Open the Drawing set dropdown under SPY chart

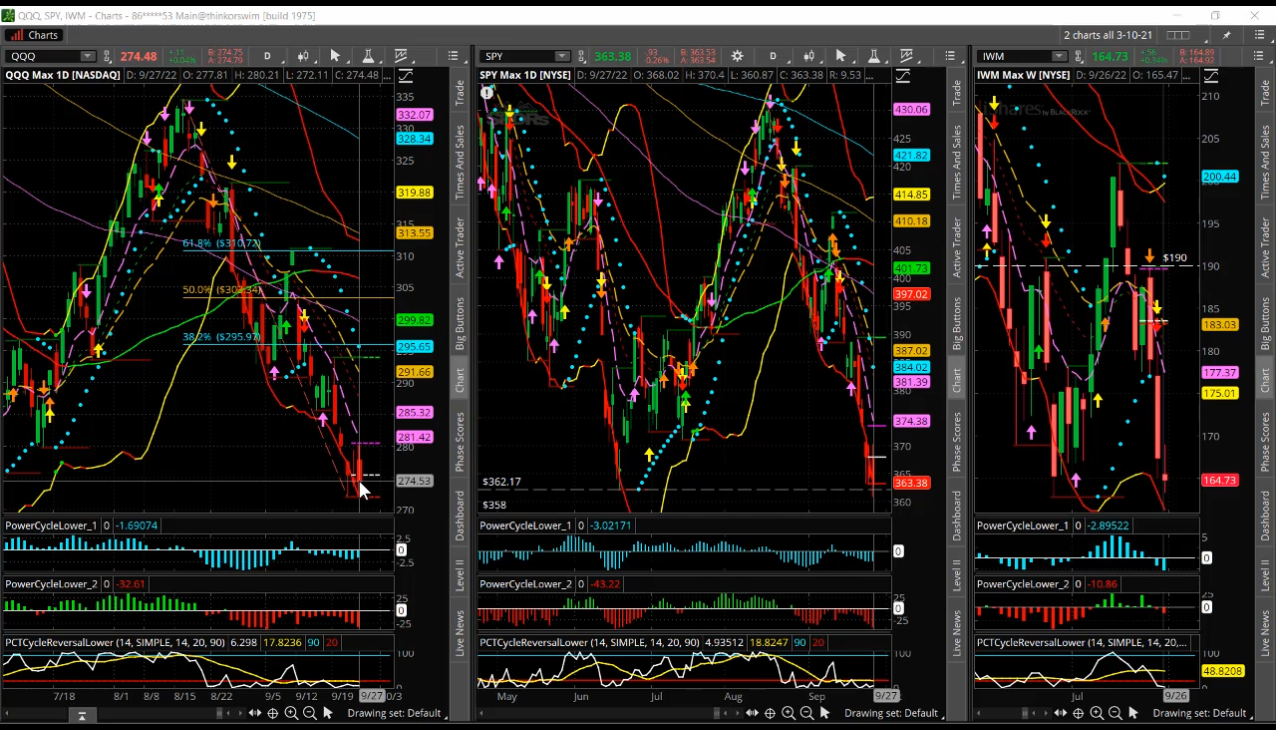[x=892, y=713]
